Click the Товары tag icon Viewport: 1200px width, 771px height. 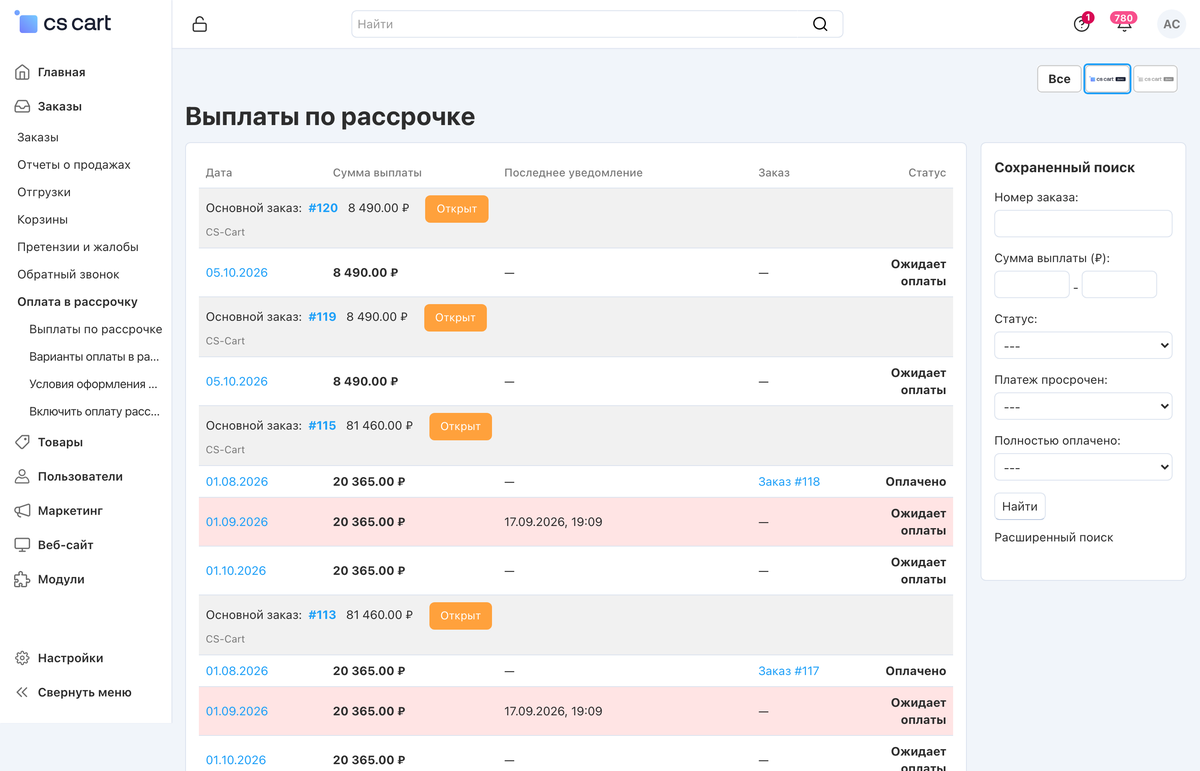[x=22, y=442]
